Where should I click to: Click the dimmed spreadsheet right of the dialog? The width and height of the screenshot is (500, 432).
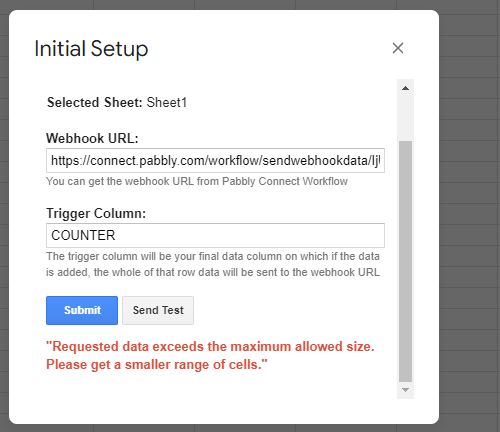coord(470,217)
